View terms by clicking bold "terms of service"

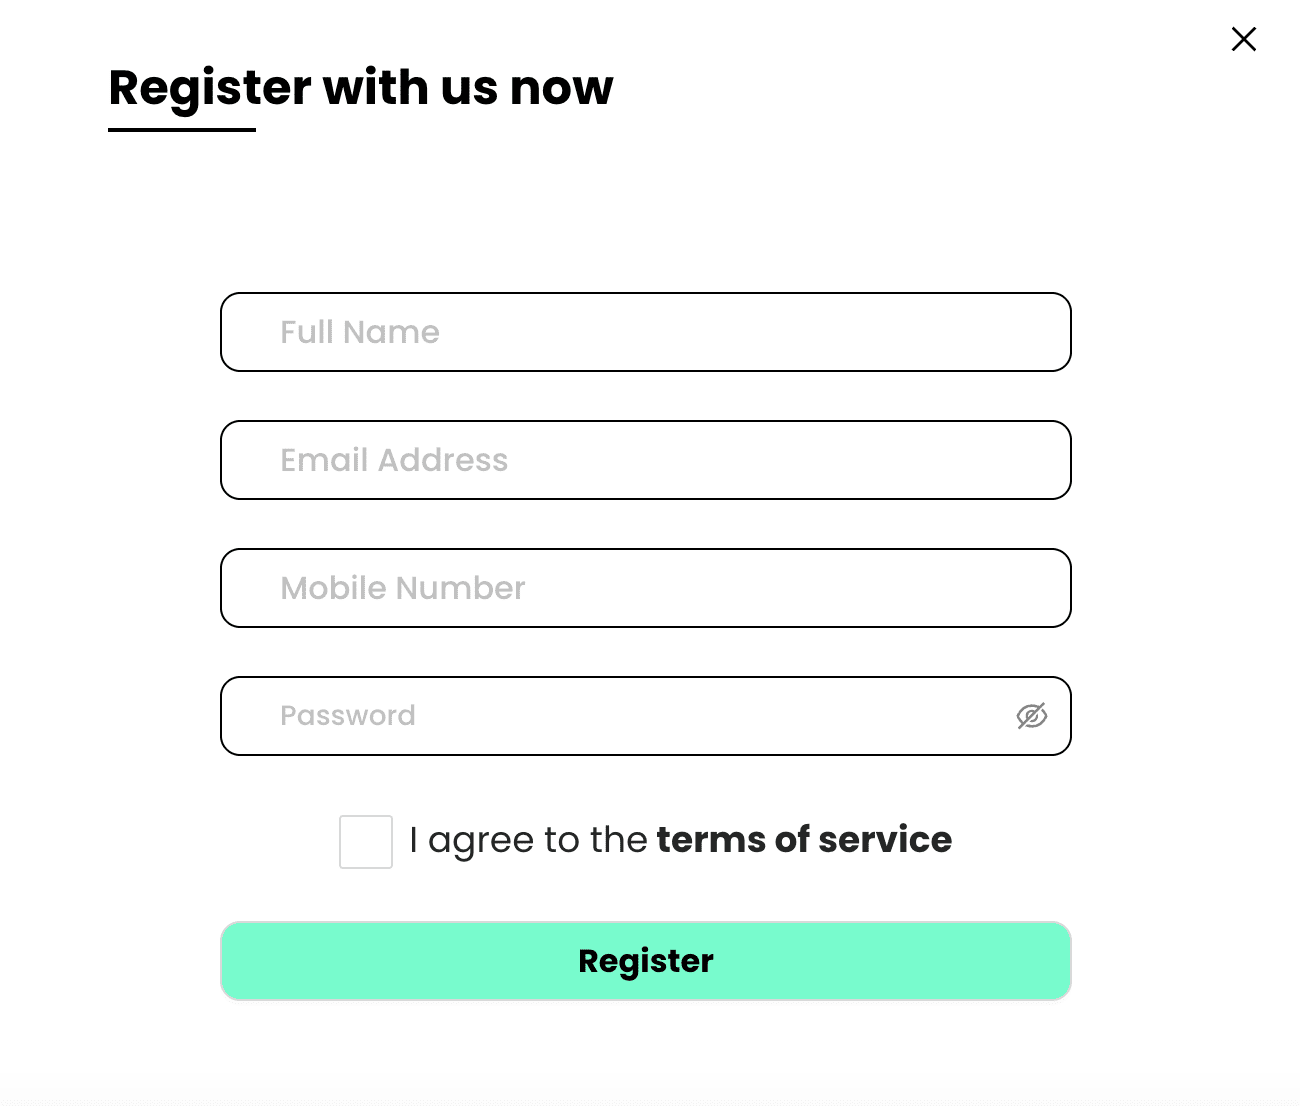[804, 840]
